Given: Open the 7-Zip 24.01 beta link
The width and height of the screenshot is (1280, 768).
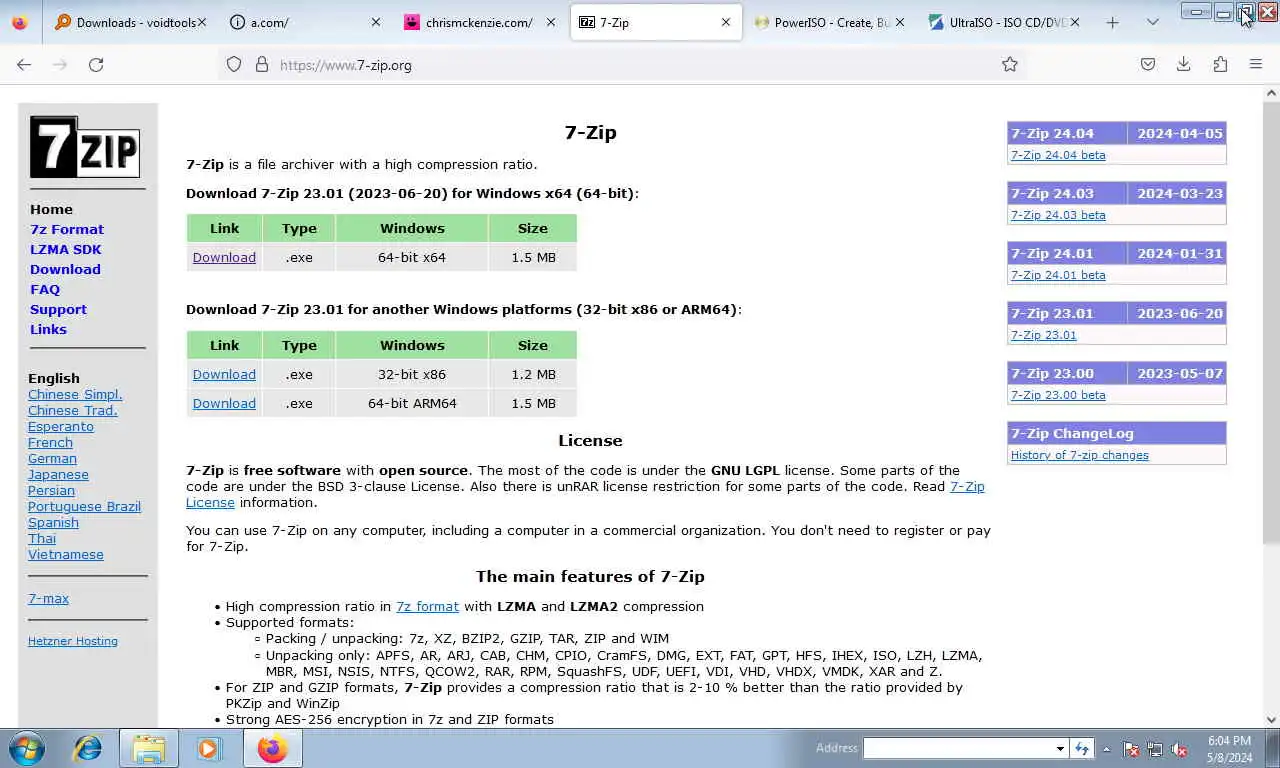Looking at the screenshot, I should point(1058,275).
